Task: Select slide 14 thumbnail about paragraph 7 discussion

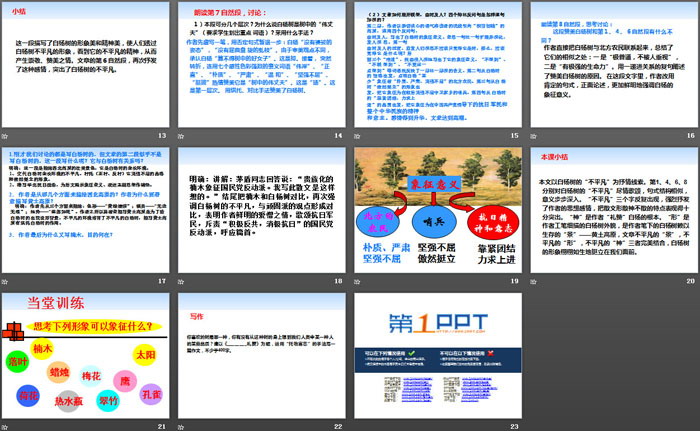Action: click(x=262, y=65)
